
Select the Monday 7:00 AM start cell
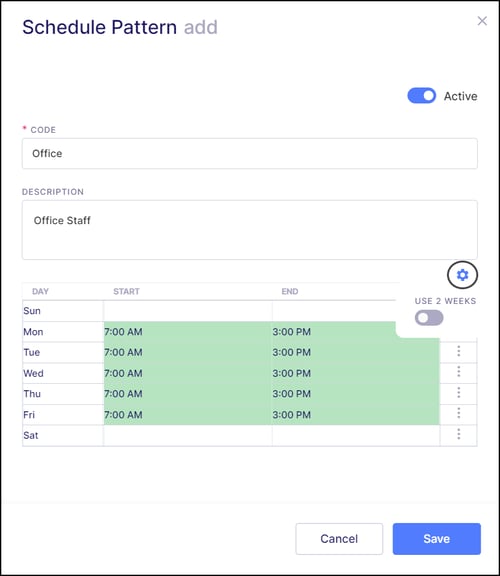point(188,332)
